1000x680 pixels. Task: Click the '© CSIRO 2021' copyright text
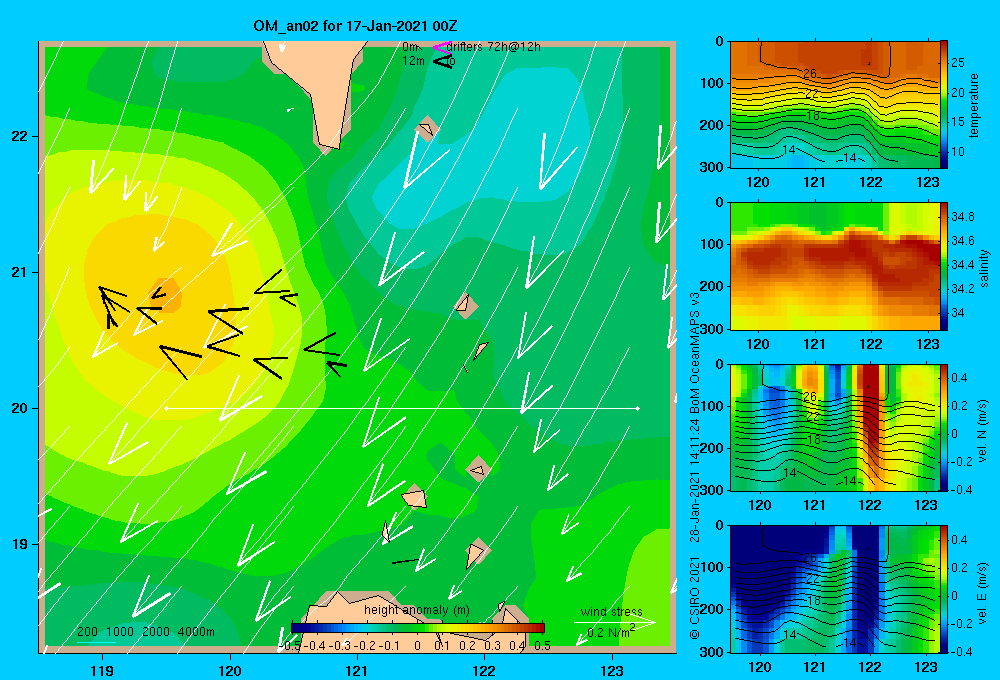click(695, 598)
